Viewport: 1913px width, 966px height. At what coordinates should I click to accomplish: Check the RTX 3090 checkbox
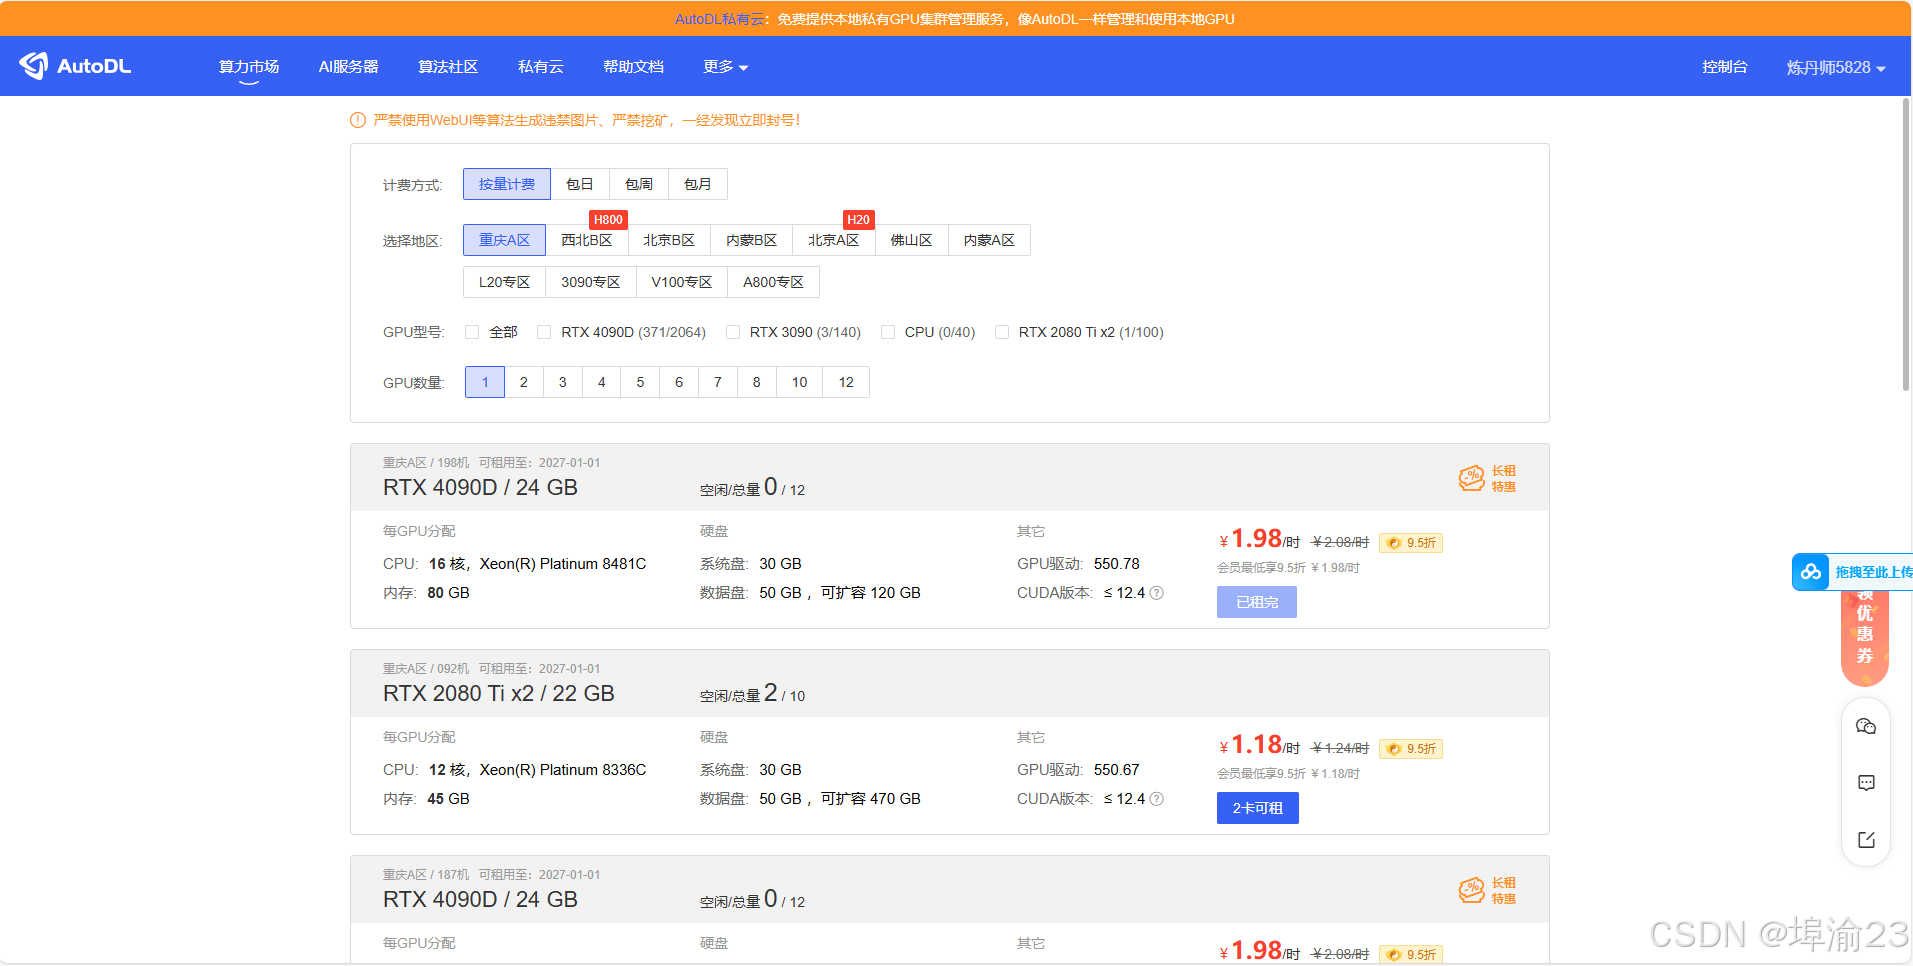tap(733, 332)
